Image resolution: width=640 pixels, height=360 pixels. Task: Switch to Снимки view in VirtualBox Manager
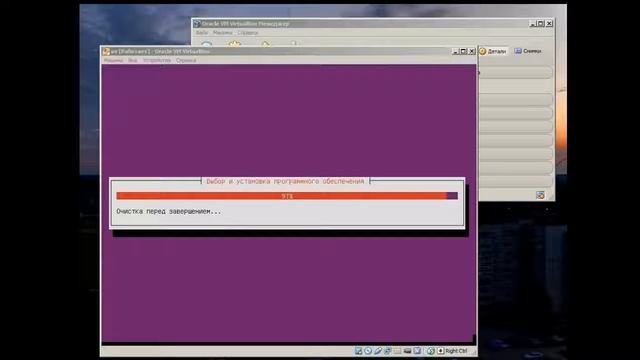coord(528,51)
